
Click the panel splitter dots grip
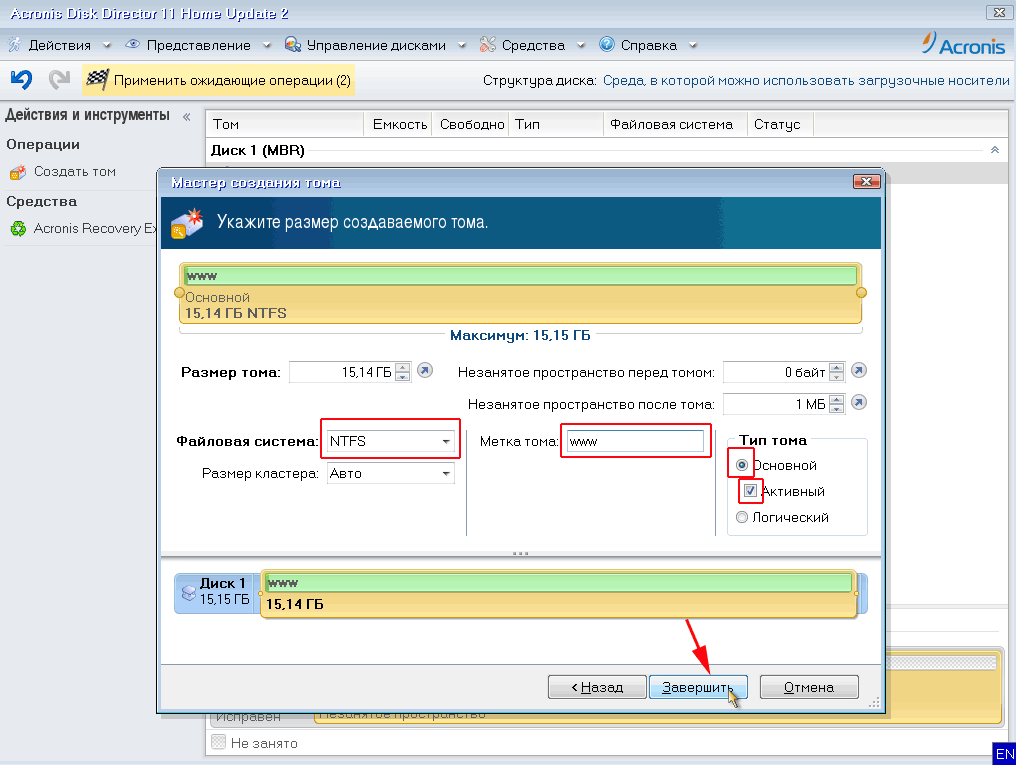[520, 553]
